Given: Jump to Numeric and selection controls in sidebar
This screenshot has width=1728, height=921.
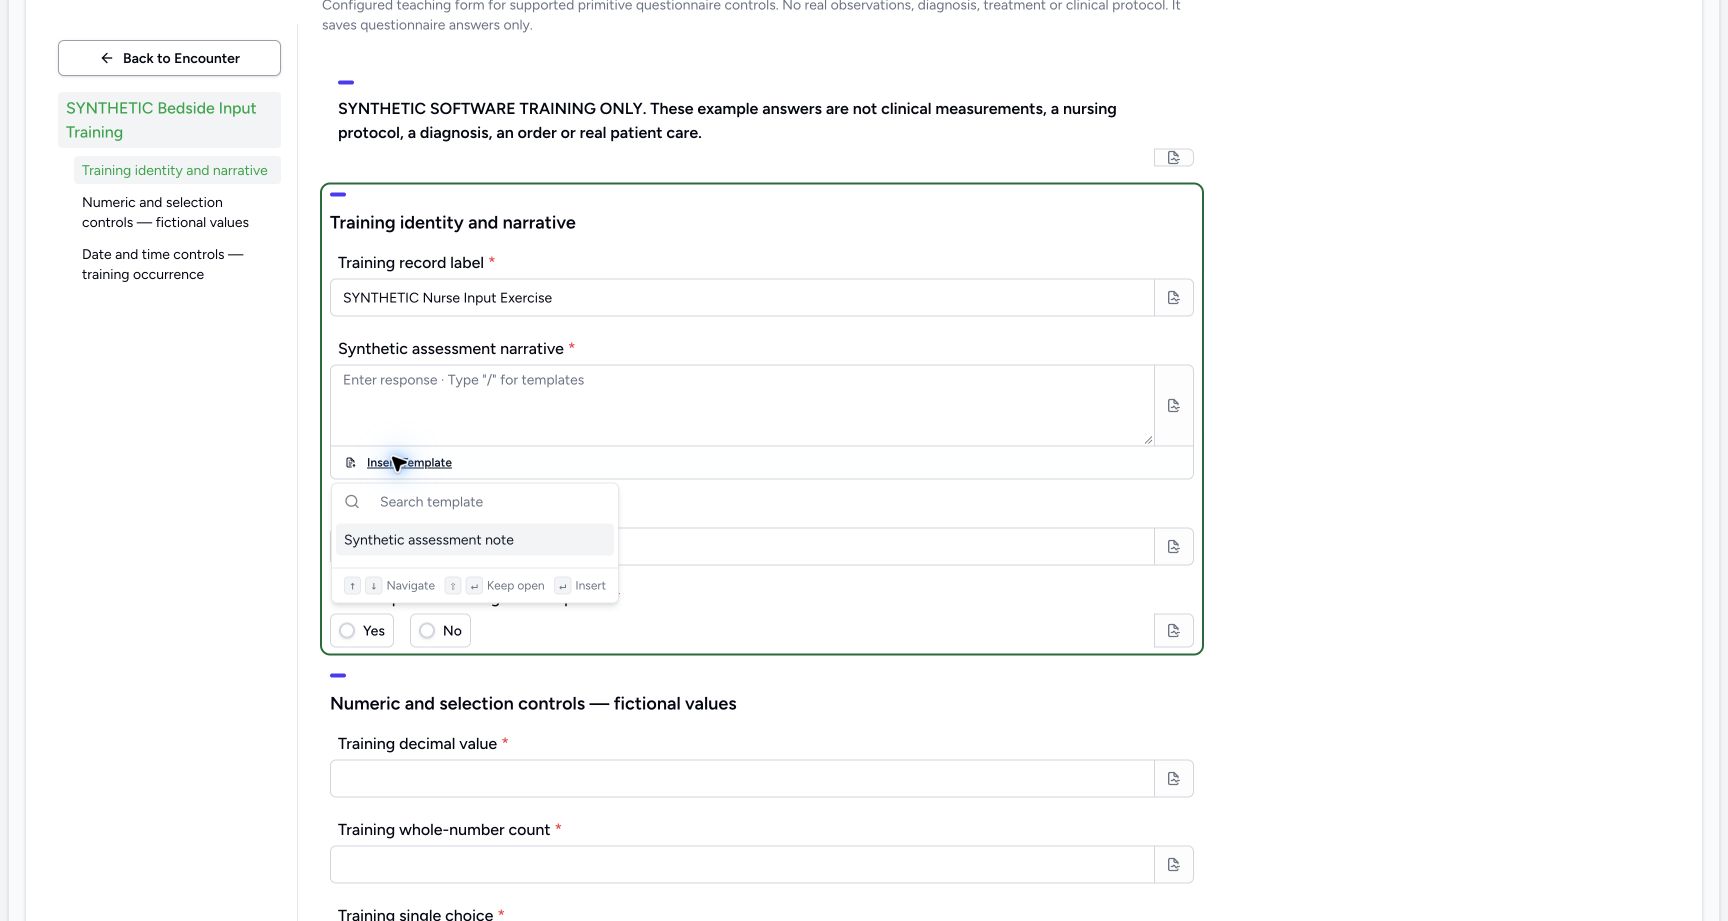Looking at the screenshot, I should [x=177, y=212].
